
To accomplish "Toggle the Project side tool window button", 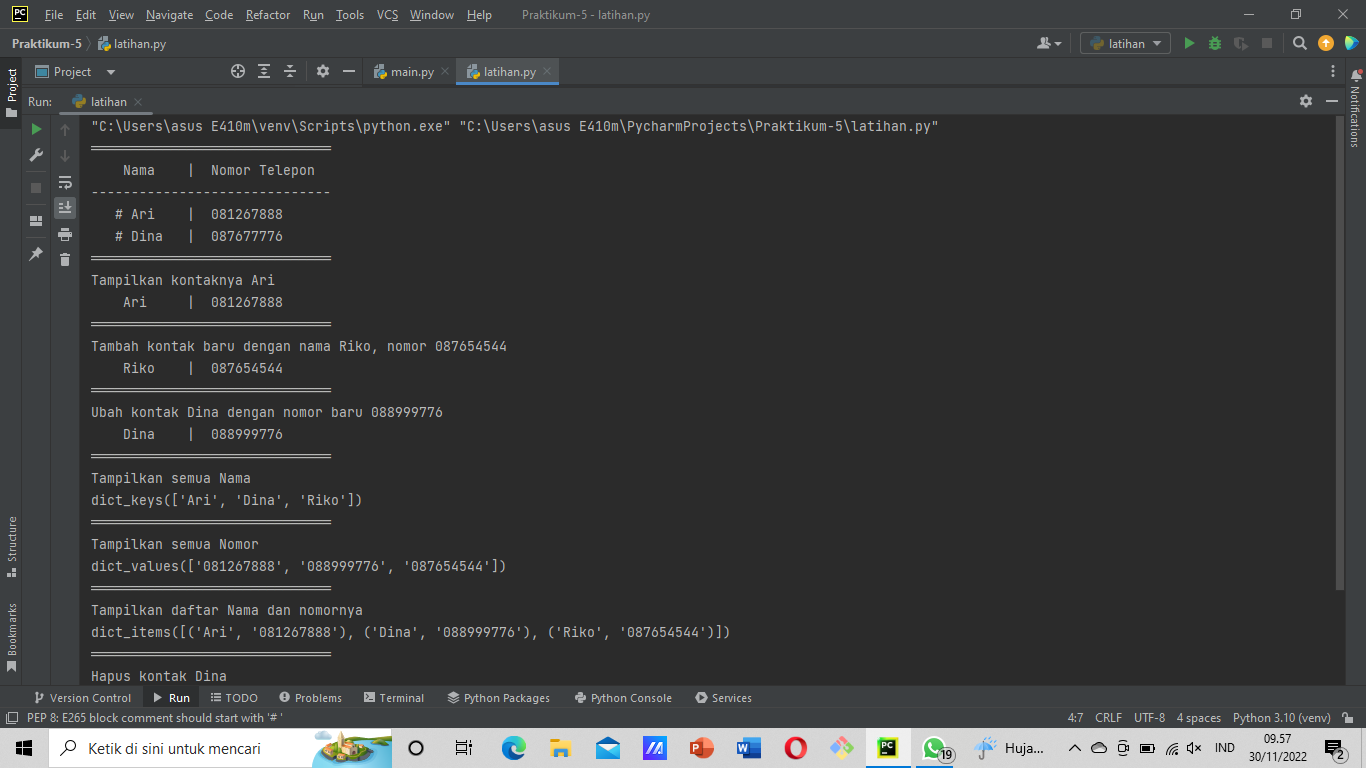I will (12, 93).
